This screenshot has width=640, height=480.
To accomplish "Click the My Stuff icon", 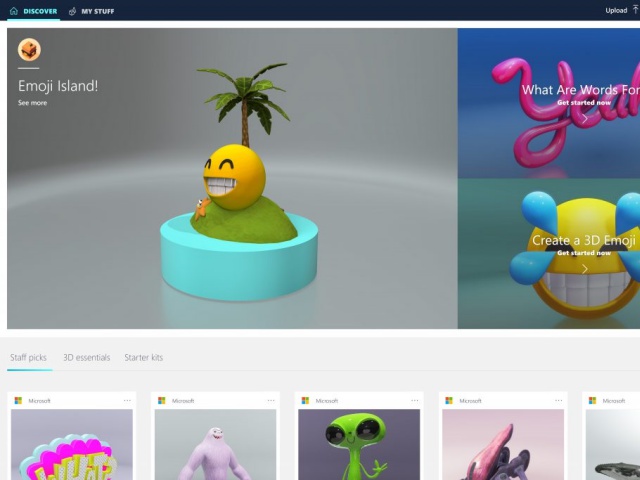I will coord(72,11).
